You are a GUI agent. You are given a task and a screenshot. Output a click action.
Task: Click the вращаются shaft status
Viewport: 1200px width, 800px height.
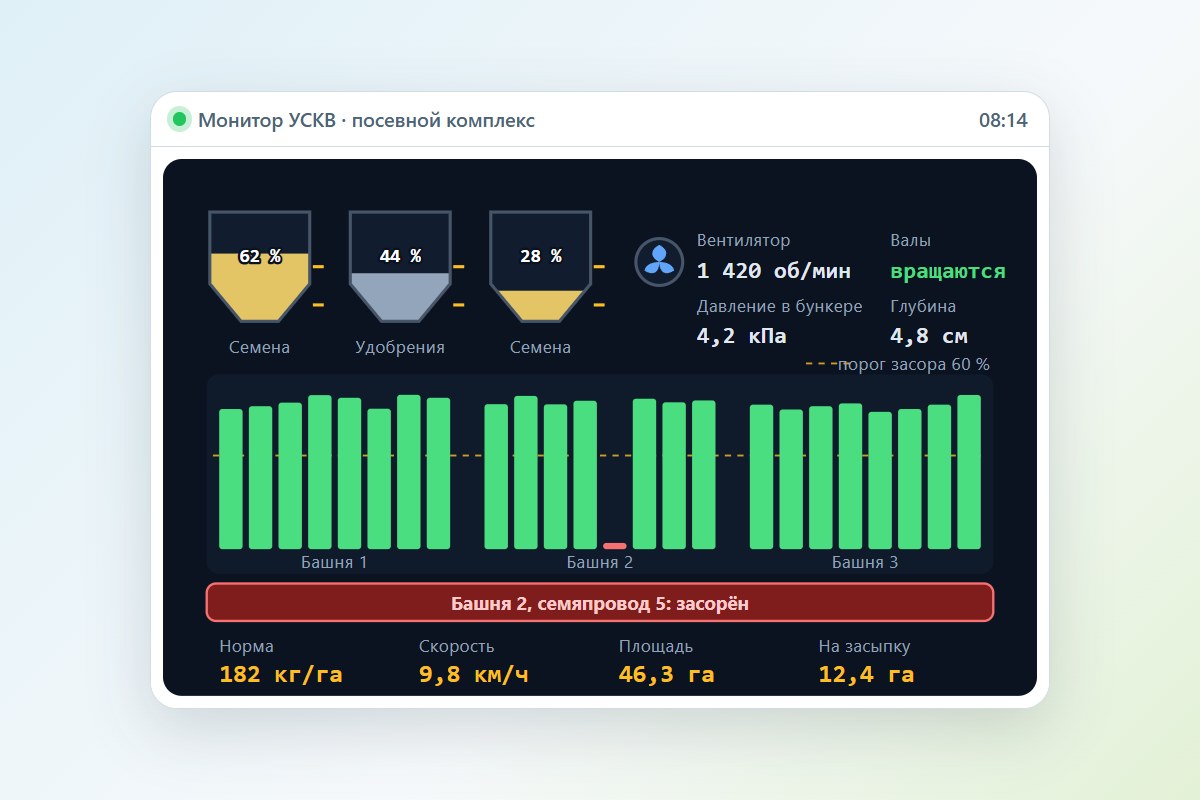tap(948, 271)
